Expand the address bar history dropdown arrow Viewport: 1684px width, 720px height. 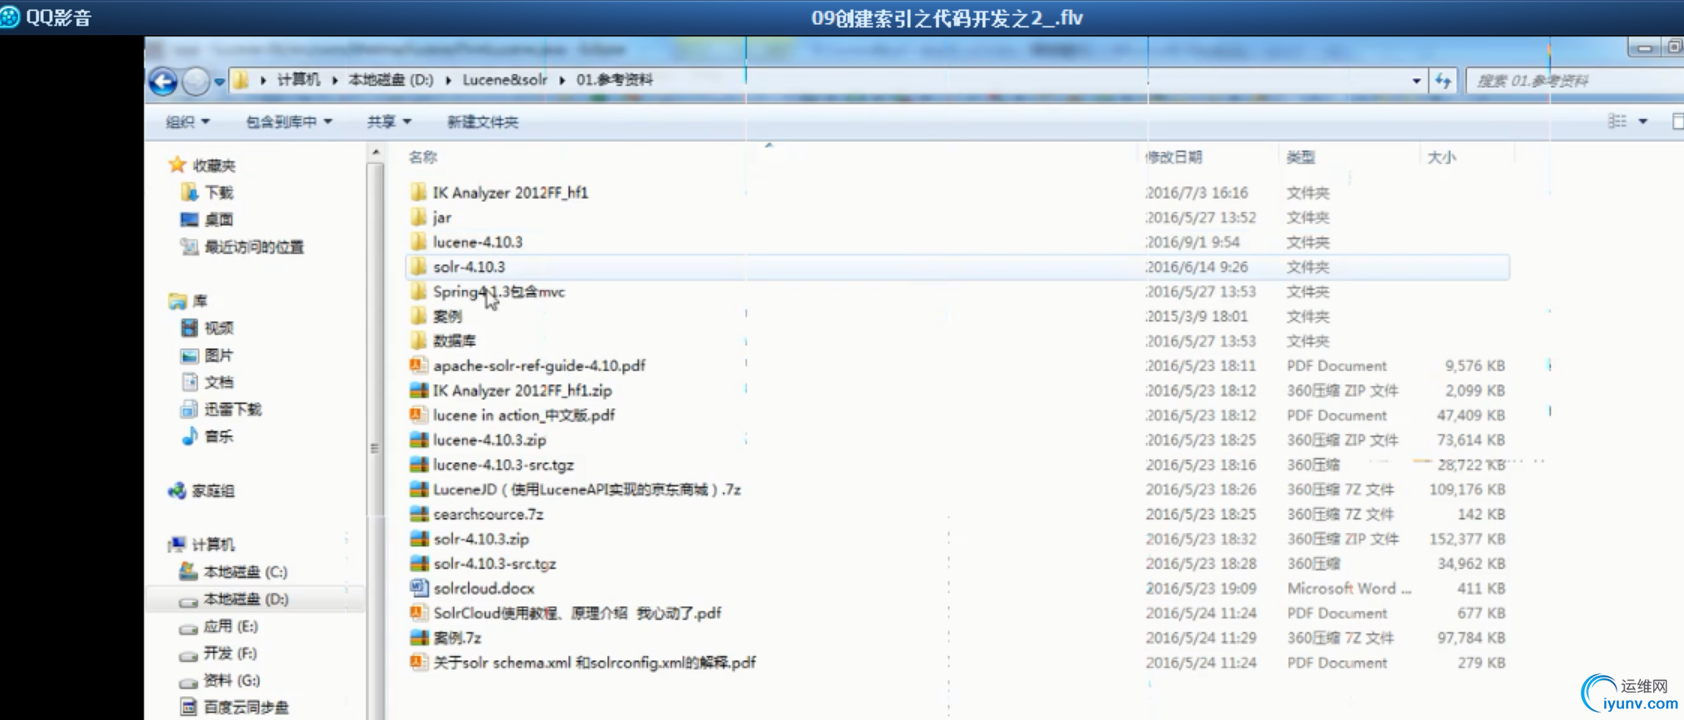point(1416,81)
